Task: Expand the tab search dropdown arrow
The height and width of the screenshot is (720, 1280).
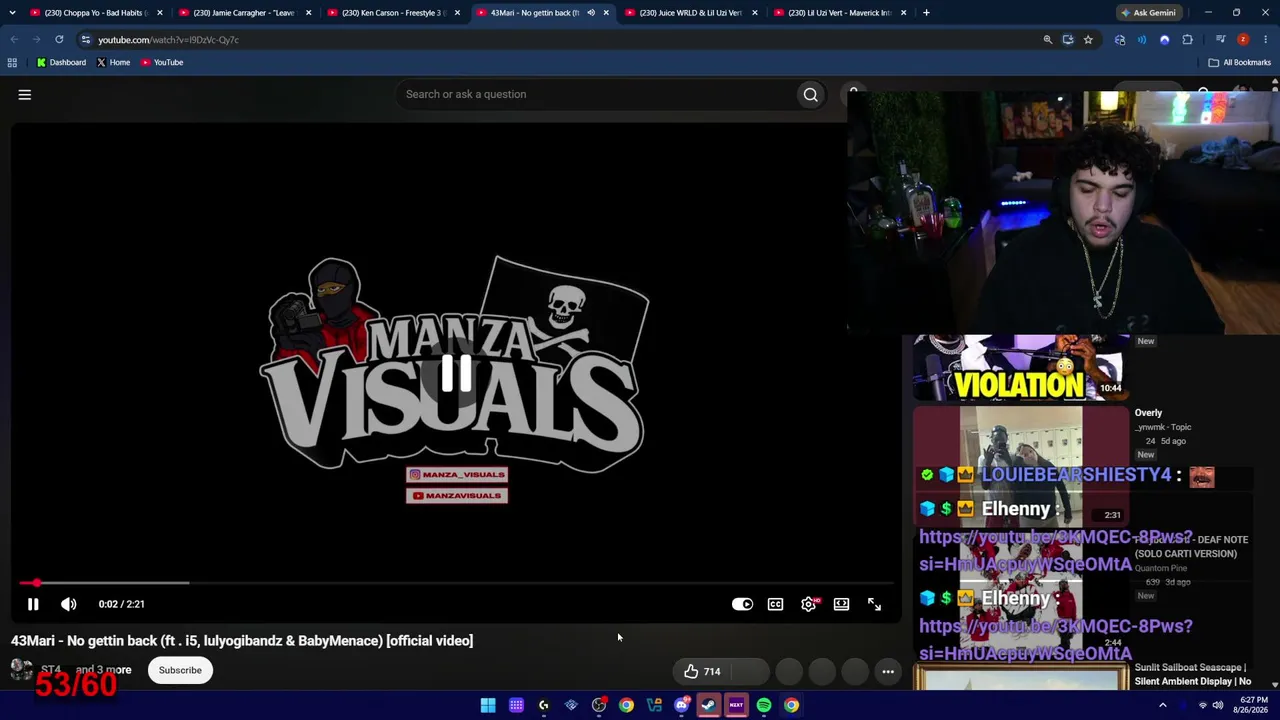Action: coord(12,13)
